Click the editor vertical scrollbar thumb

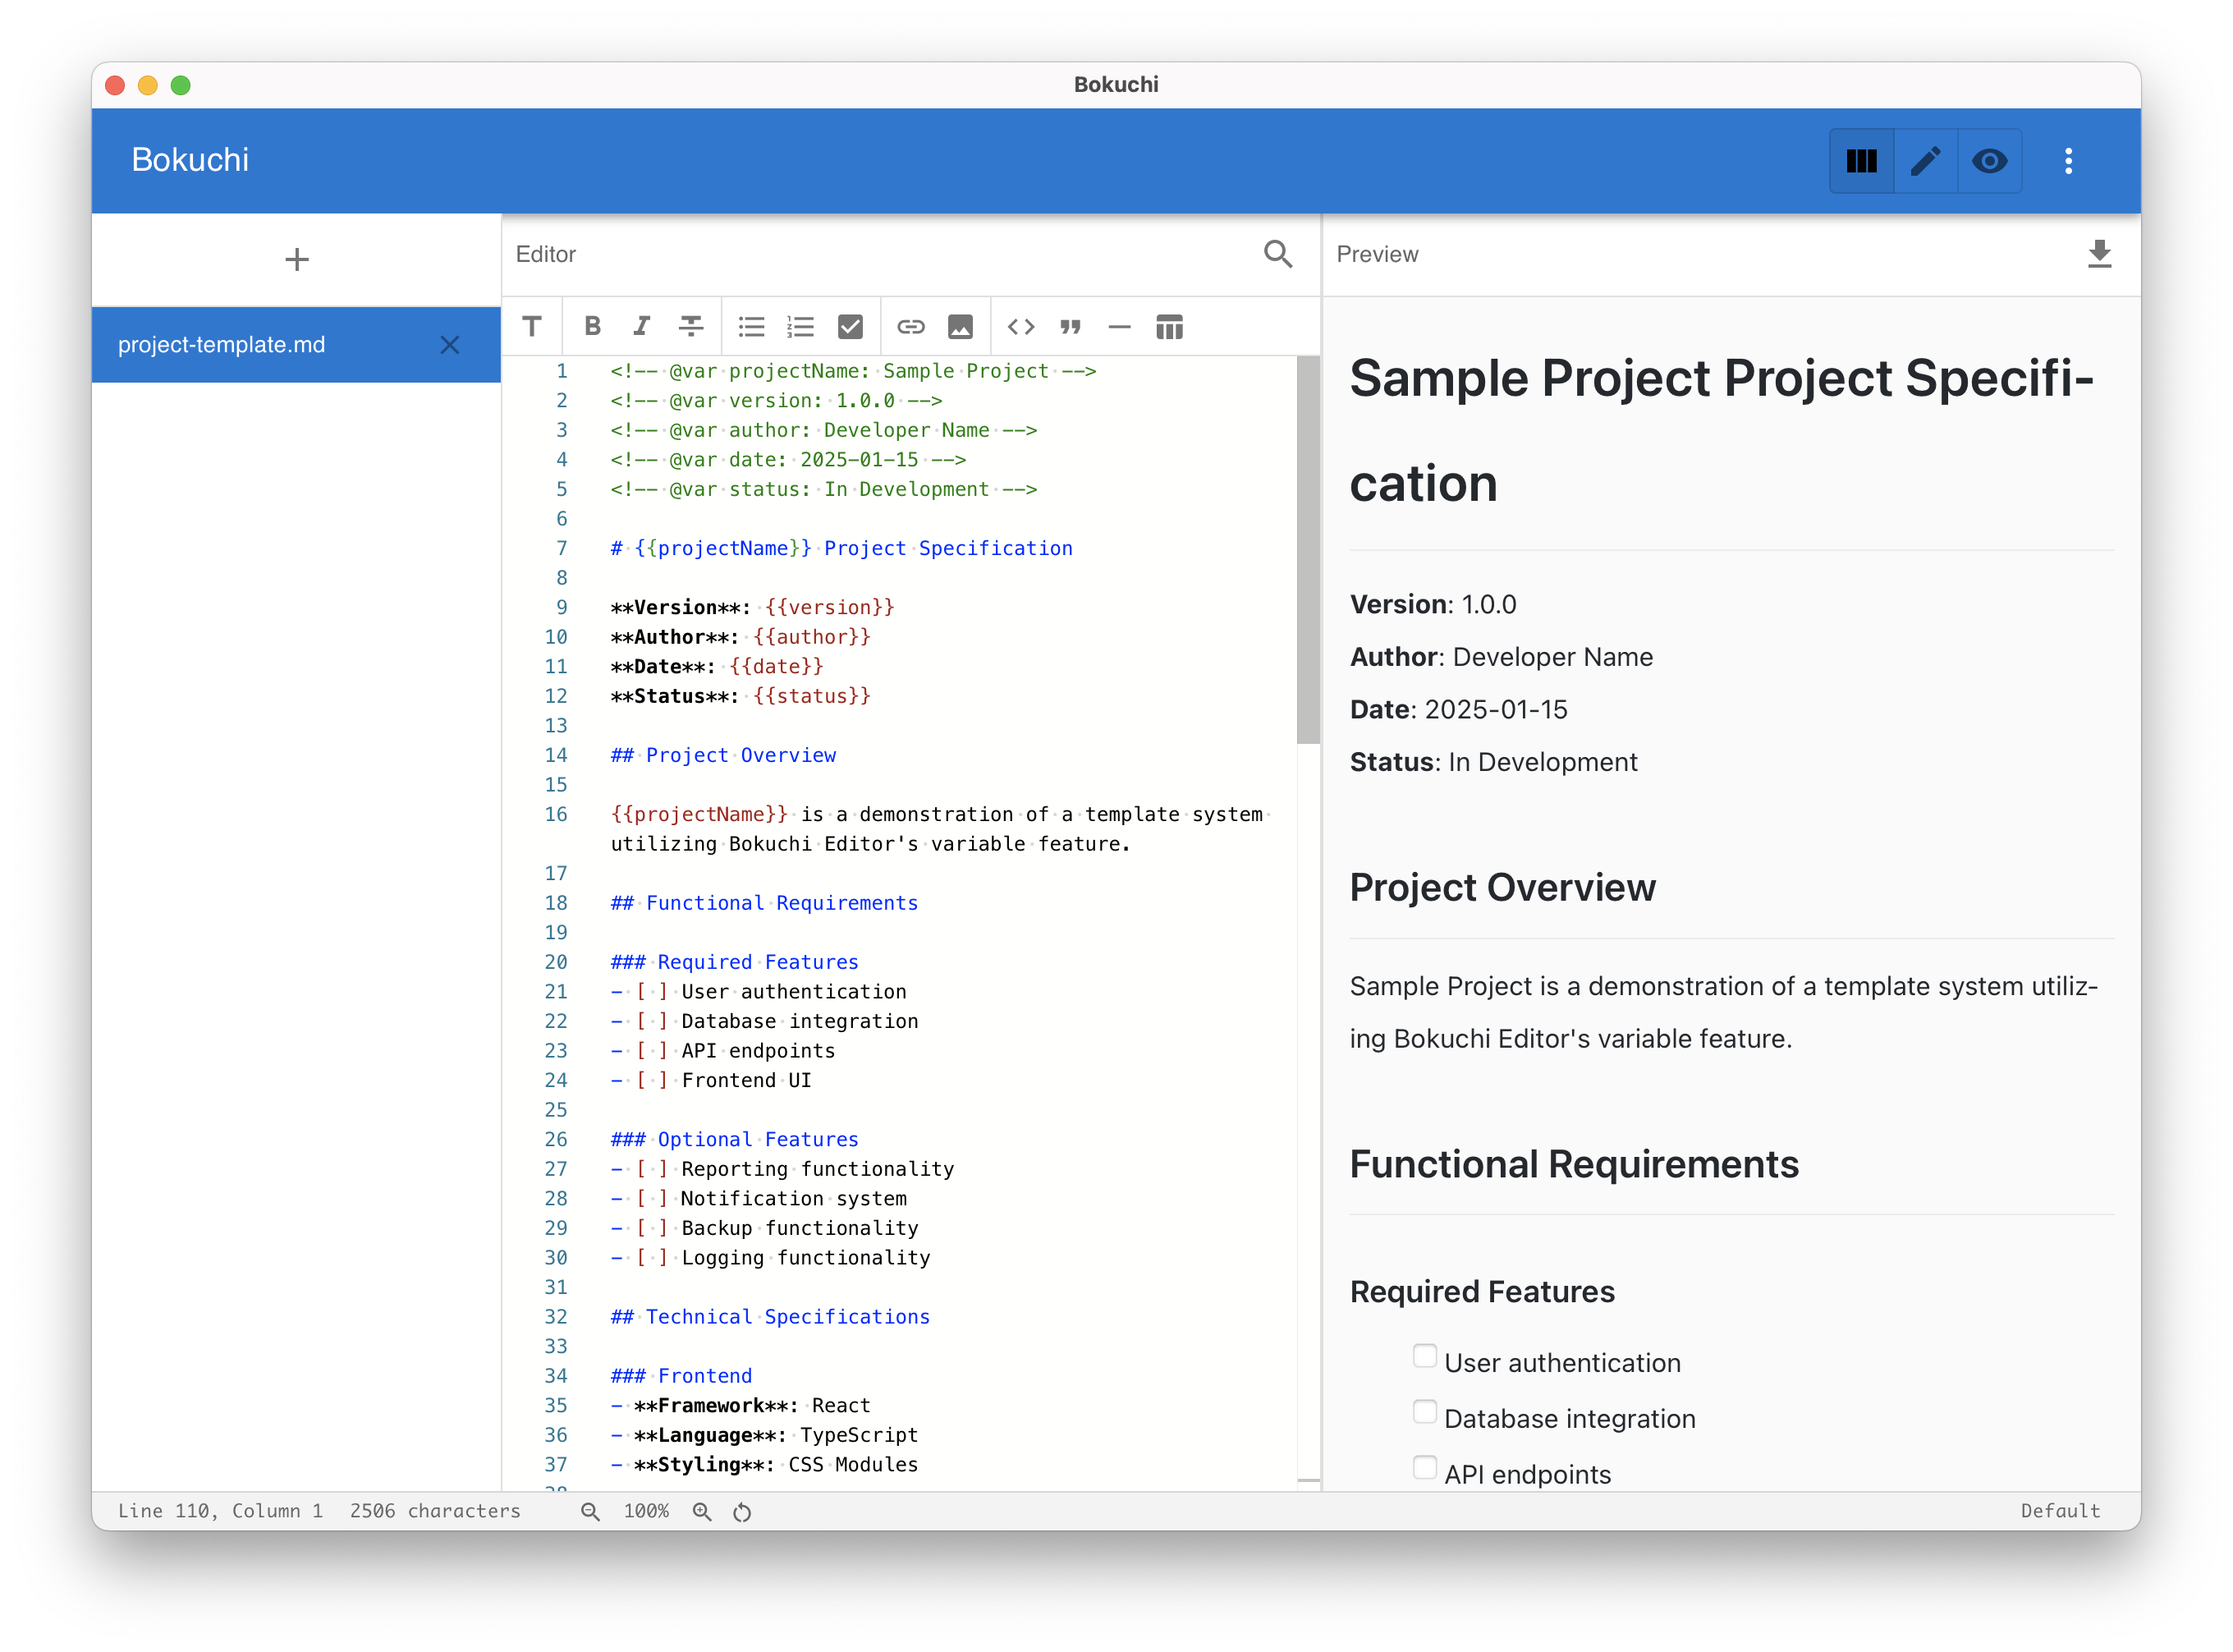pos(1308,550)
